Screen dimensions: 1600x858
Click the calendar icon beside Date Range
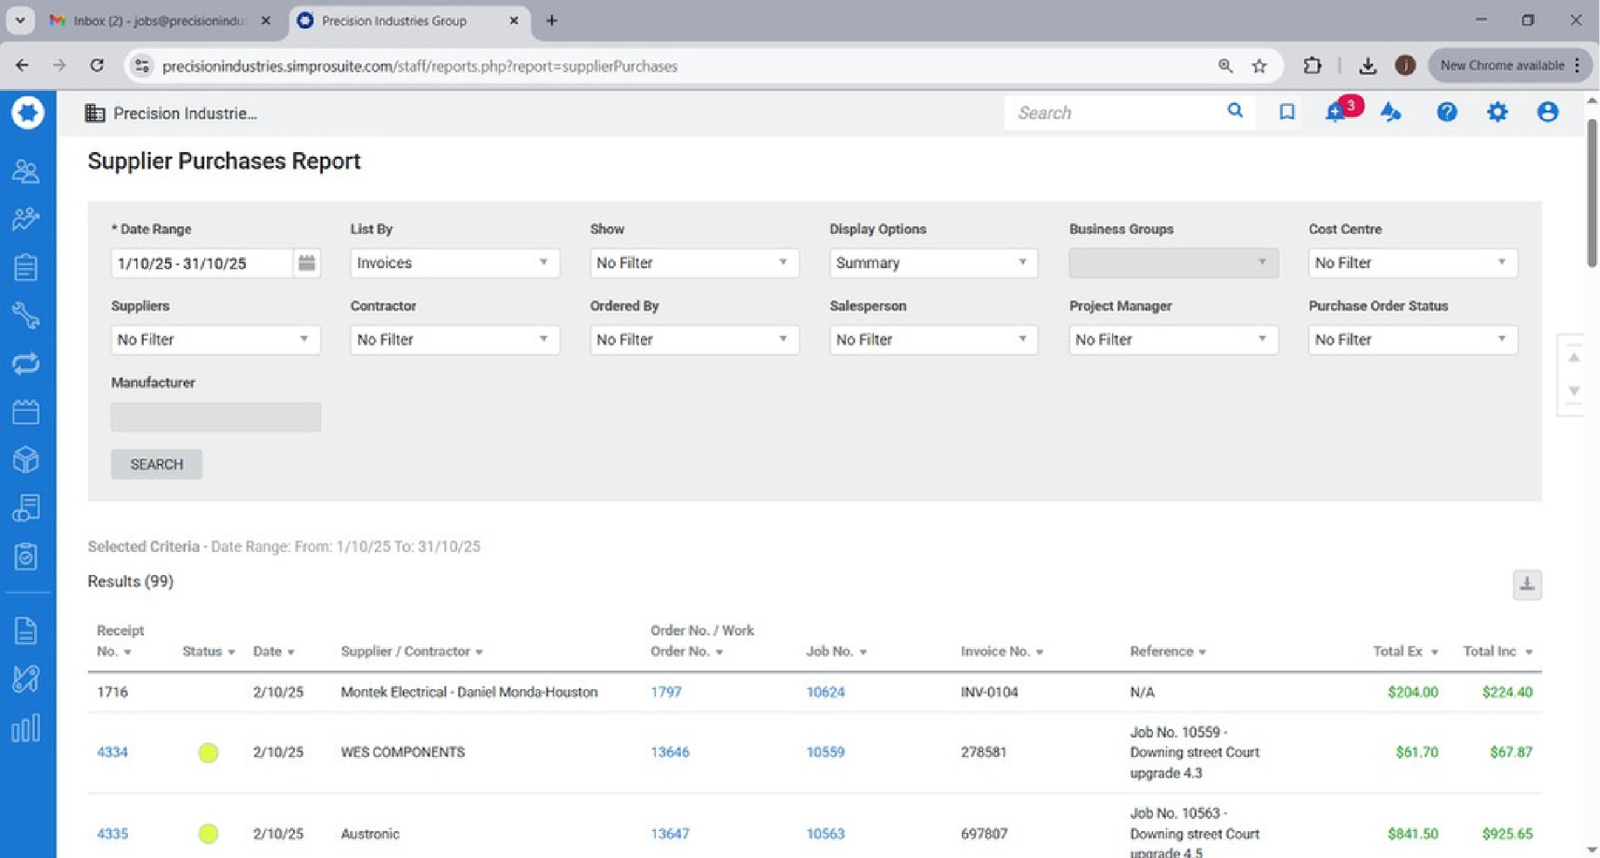click(307, 263)
